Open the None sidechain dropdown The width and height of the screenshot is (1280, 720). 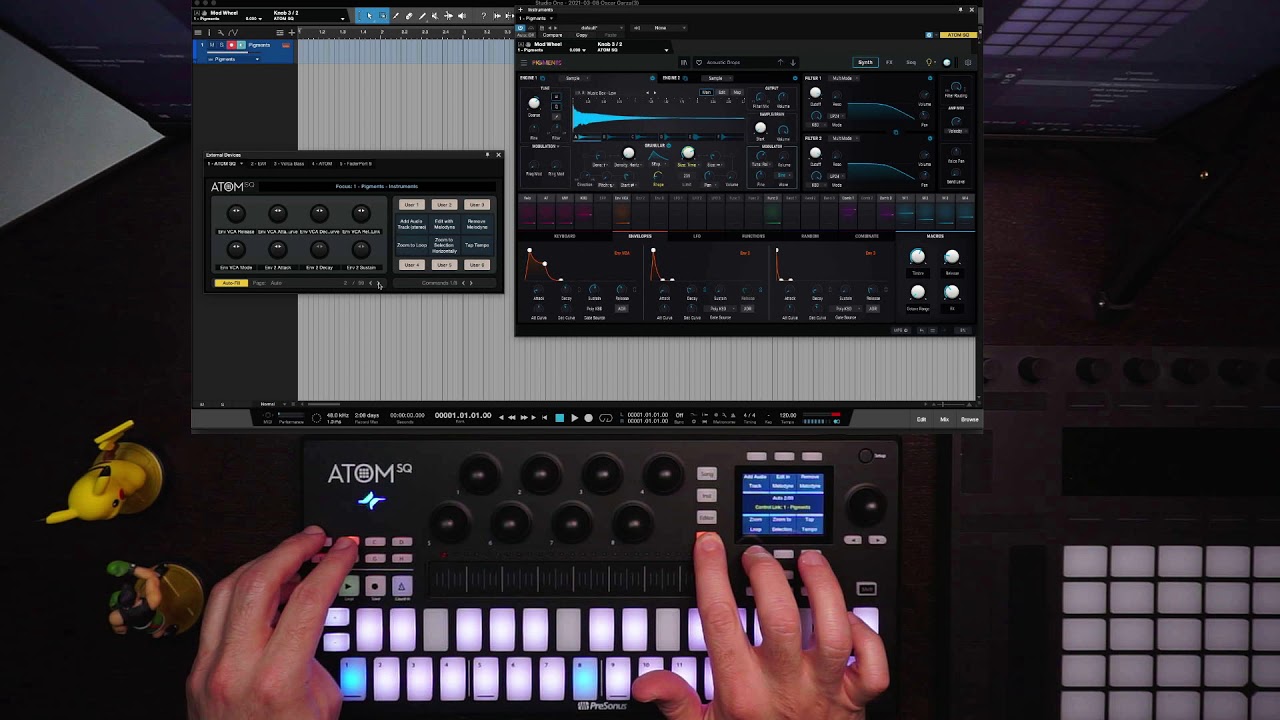tap(659, 28)
